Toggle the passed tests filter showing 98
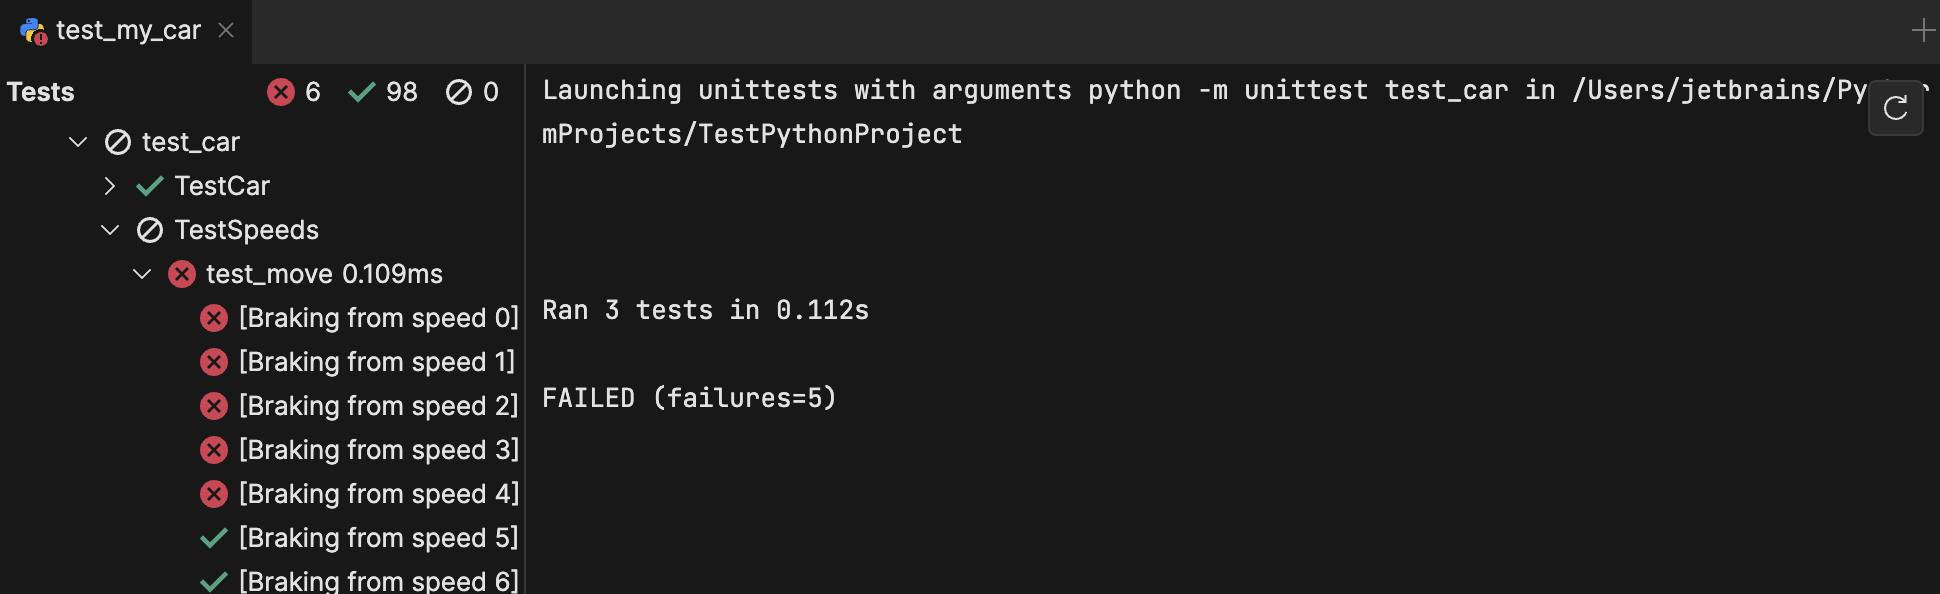 click(x=382, y=92)
